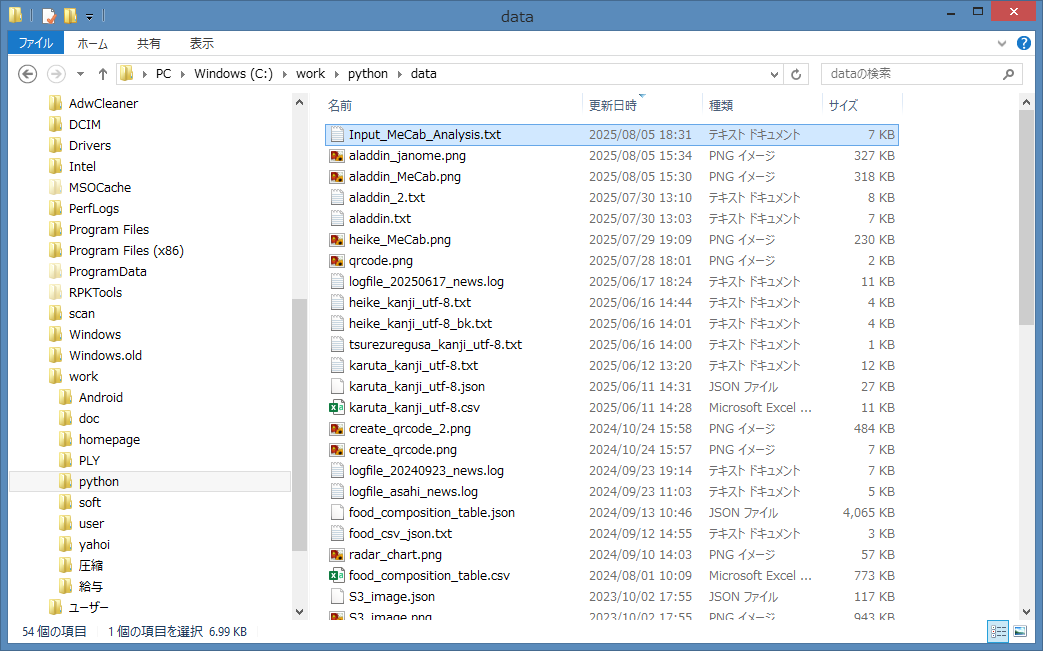Screen dimensions: 1043x651
Task: Click the magnifier icon in search box
Action: 1008,74
